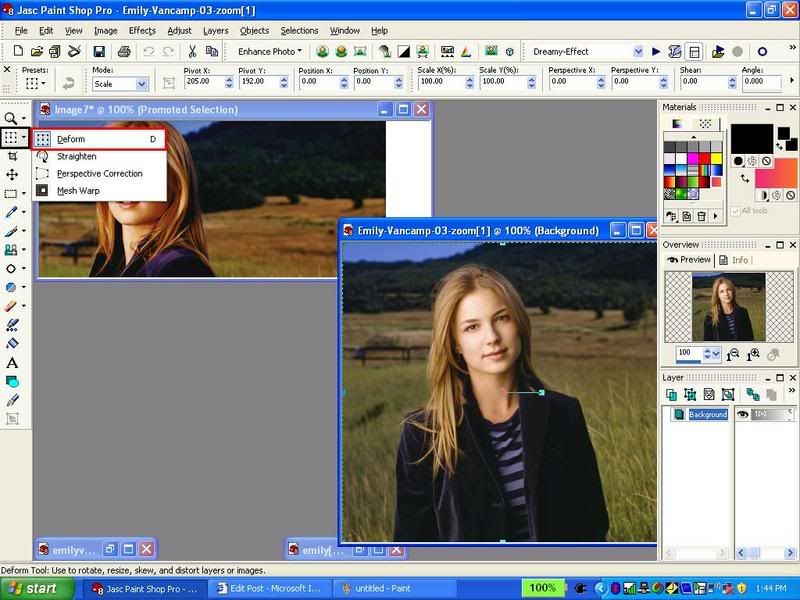The width and height of the screenshot is (800, 600).
Task: Choose the Text tool
Action: (x=12, y=363)
